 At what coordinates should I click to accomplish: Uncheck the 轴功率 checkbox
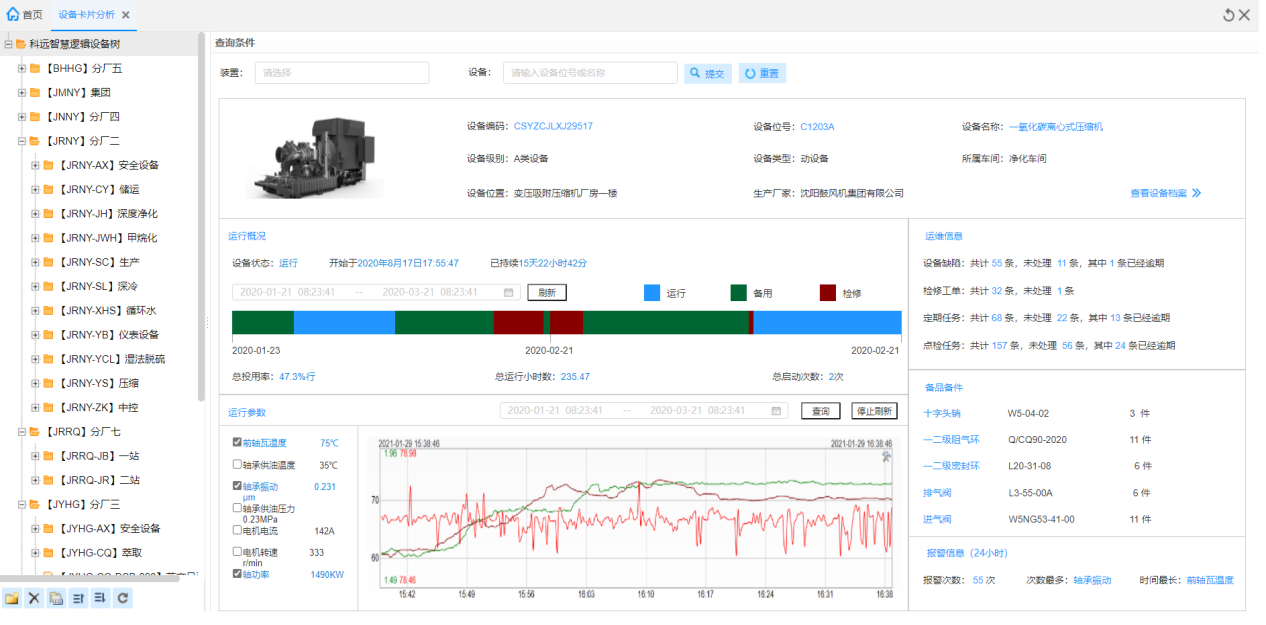point(237,574)
